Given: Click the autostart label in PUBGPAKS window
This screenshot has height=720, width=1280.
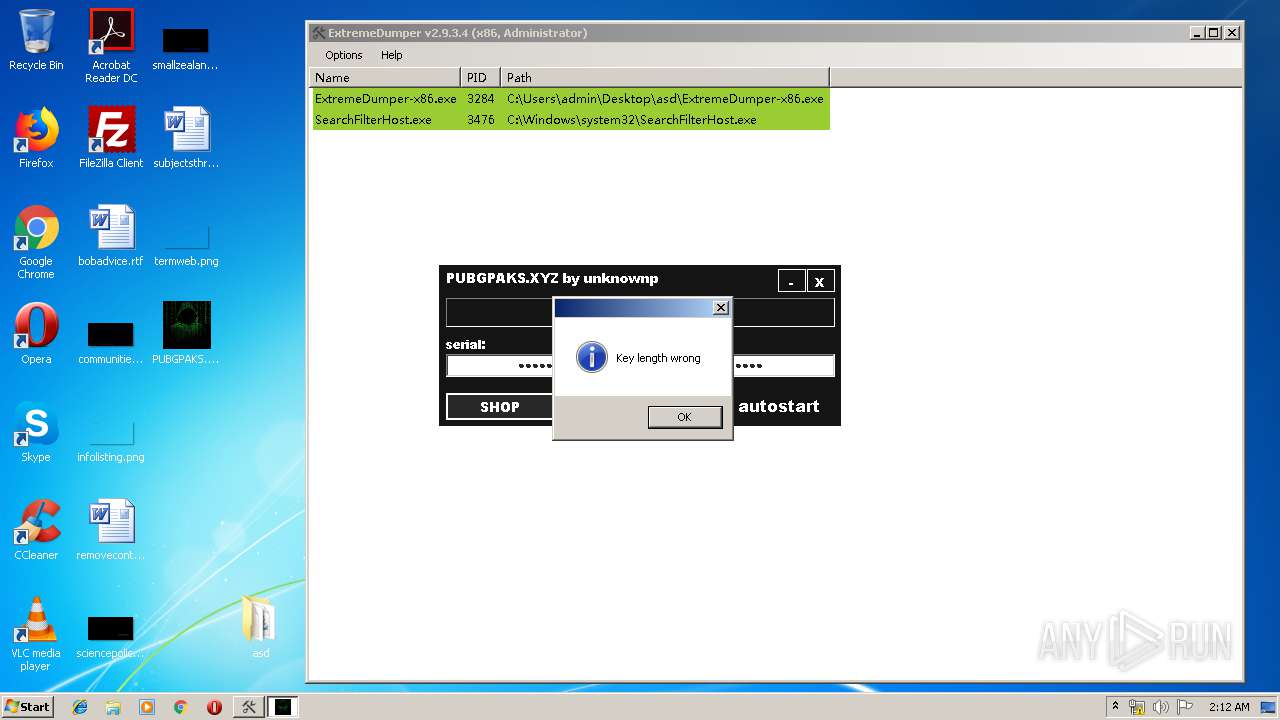Looking at the screenshot, I should coord(778,406).
